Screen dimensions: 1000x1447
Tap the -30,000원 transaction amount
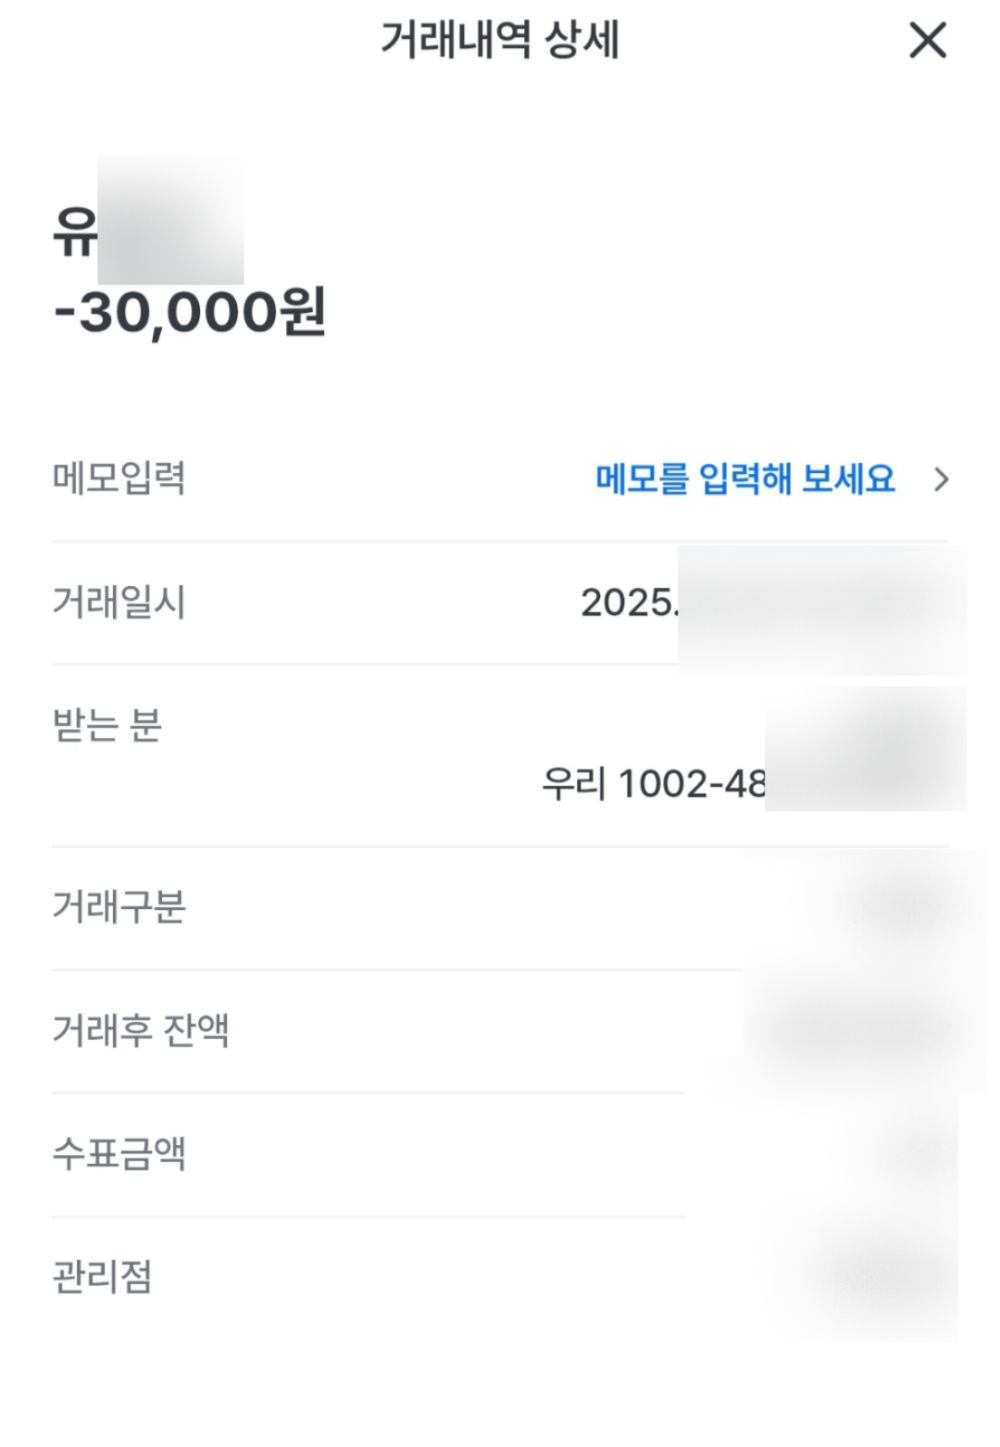(x=190, y=313)
